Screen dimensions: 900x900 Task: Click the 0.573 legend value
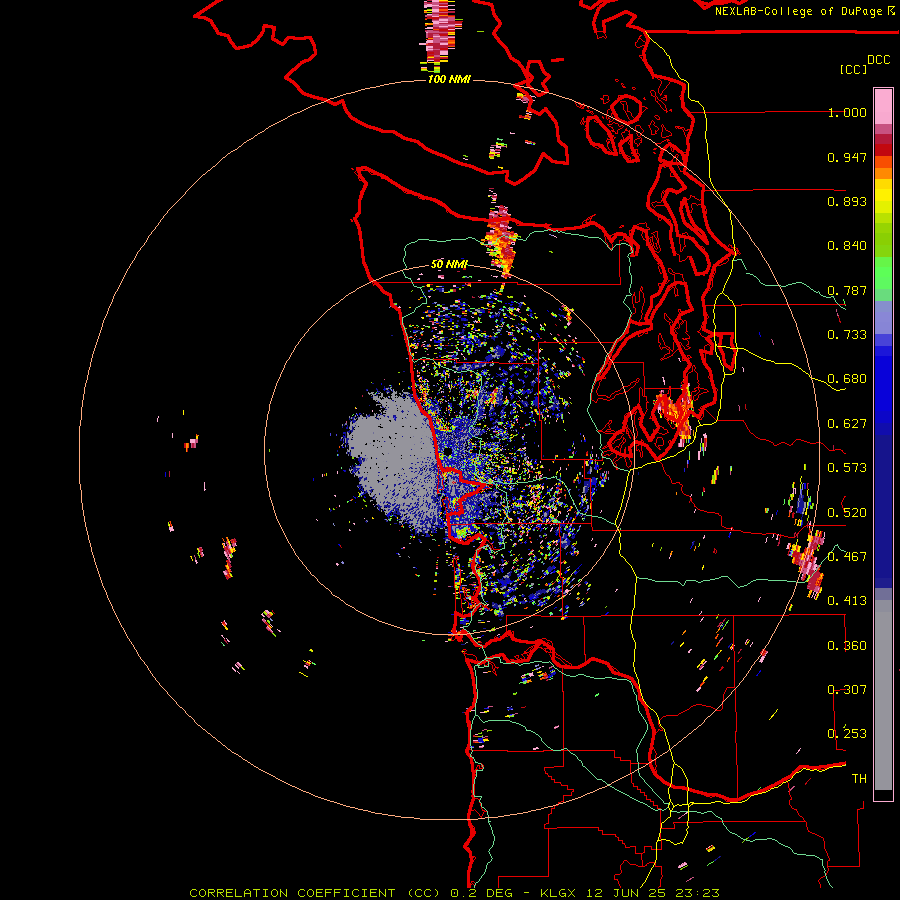pos(847,468)
